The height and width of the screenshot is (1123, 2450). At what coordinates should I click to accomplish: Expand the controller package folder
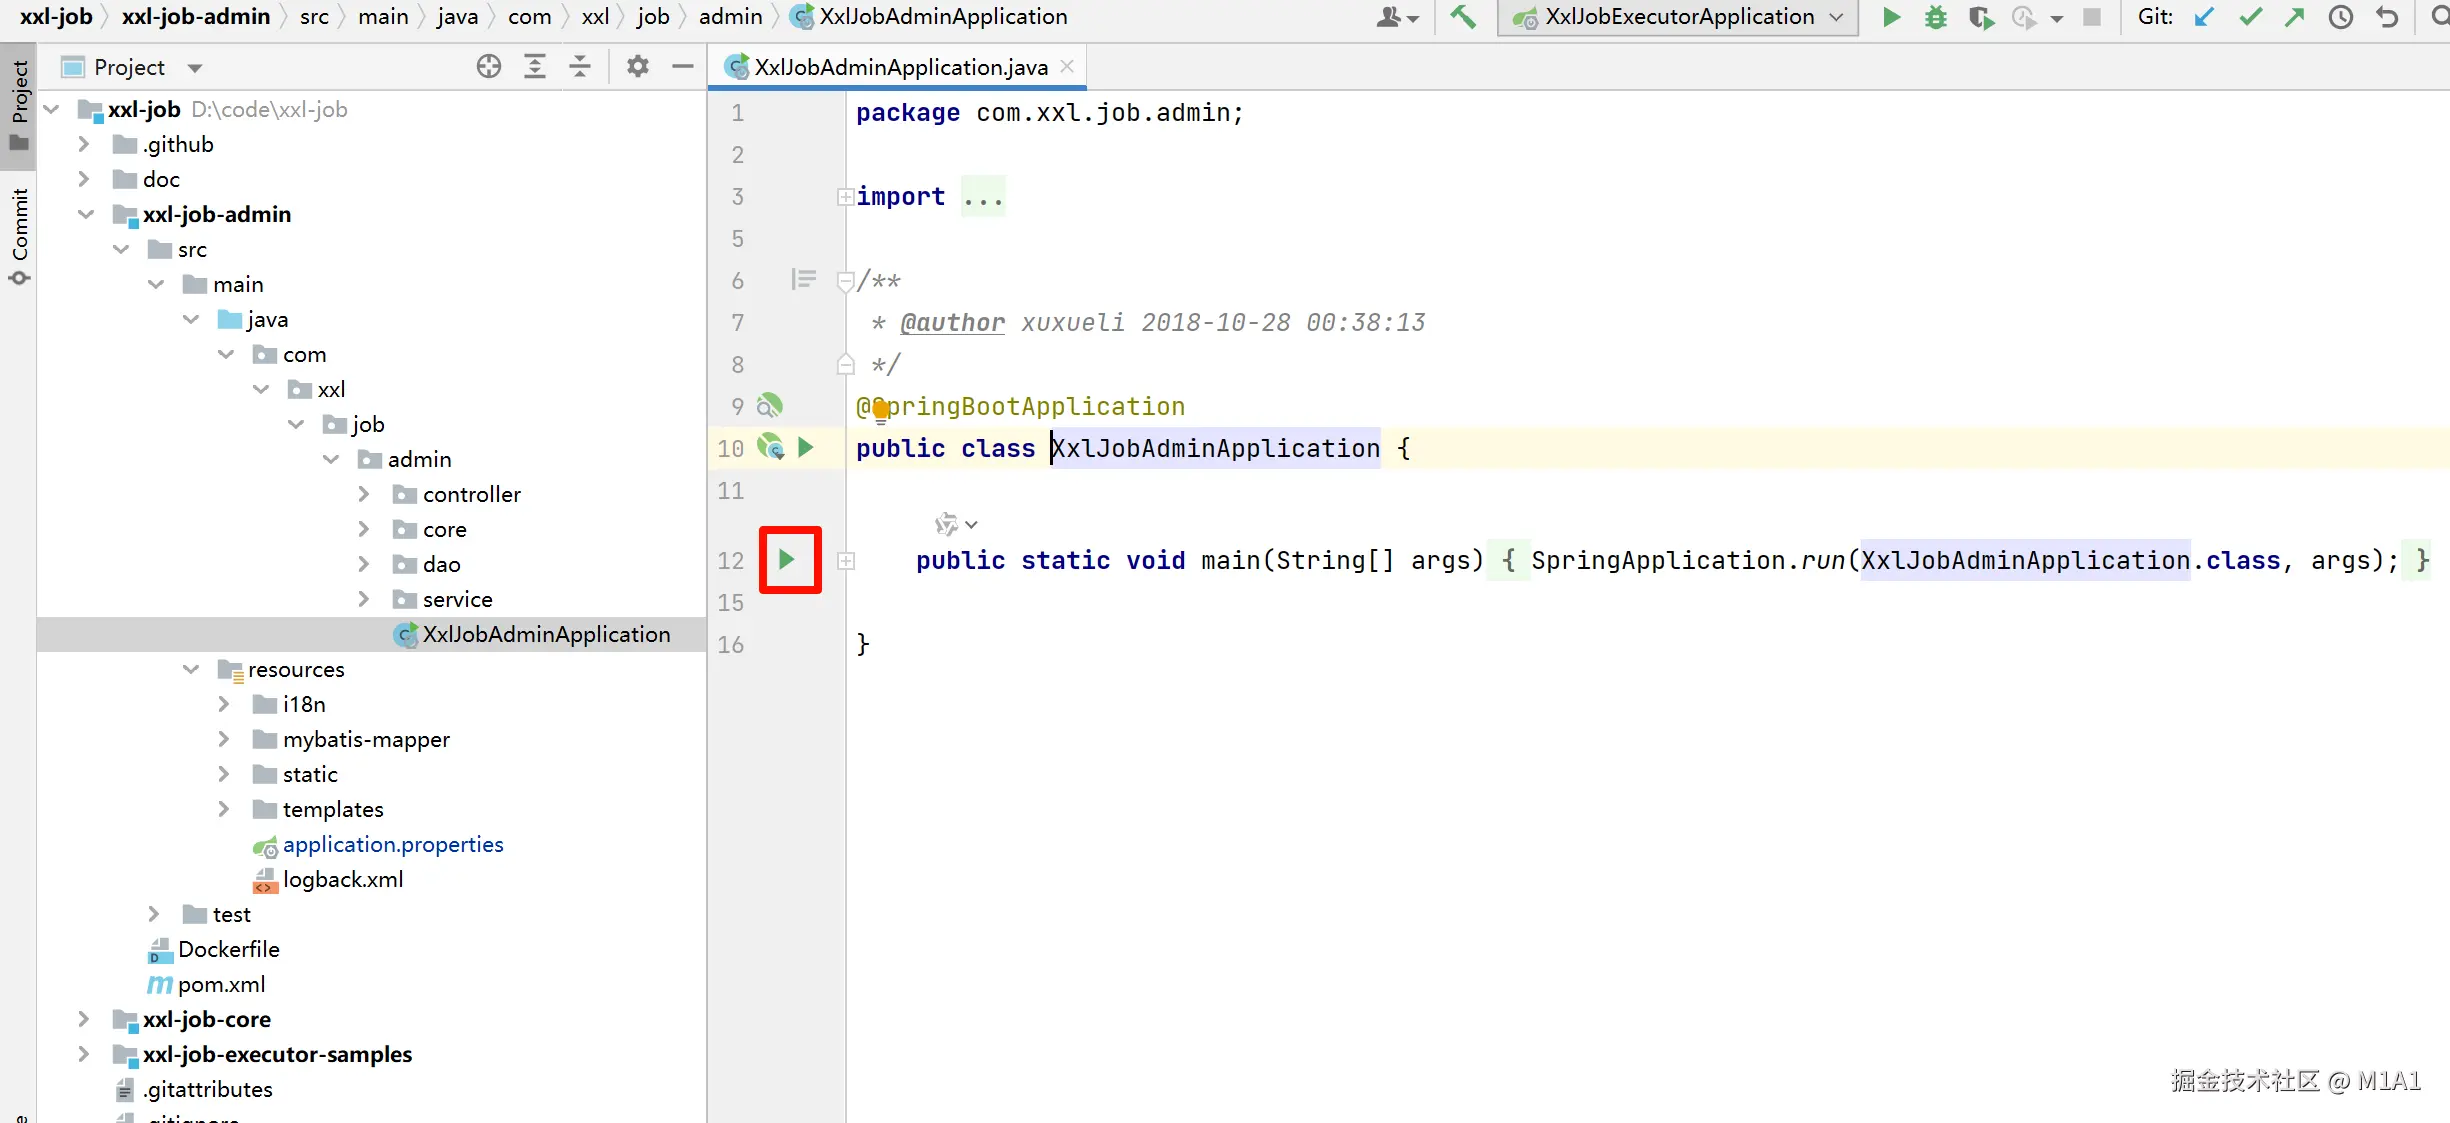coord(364,494)
